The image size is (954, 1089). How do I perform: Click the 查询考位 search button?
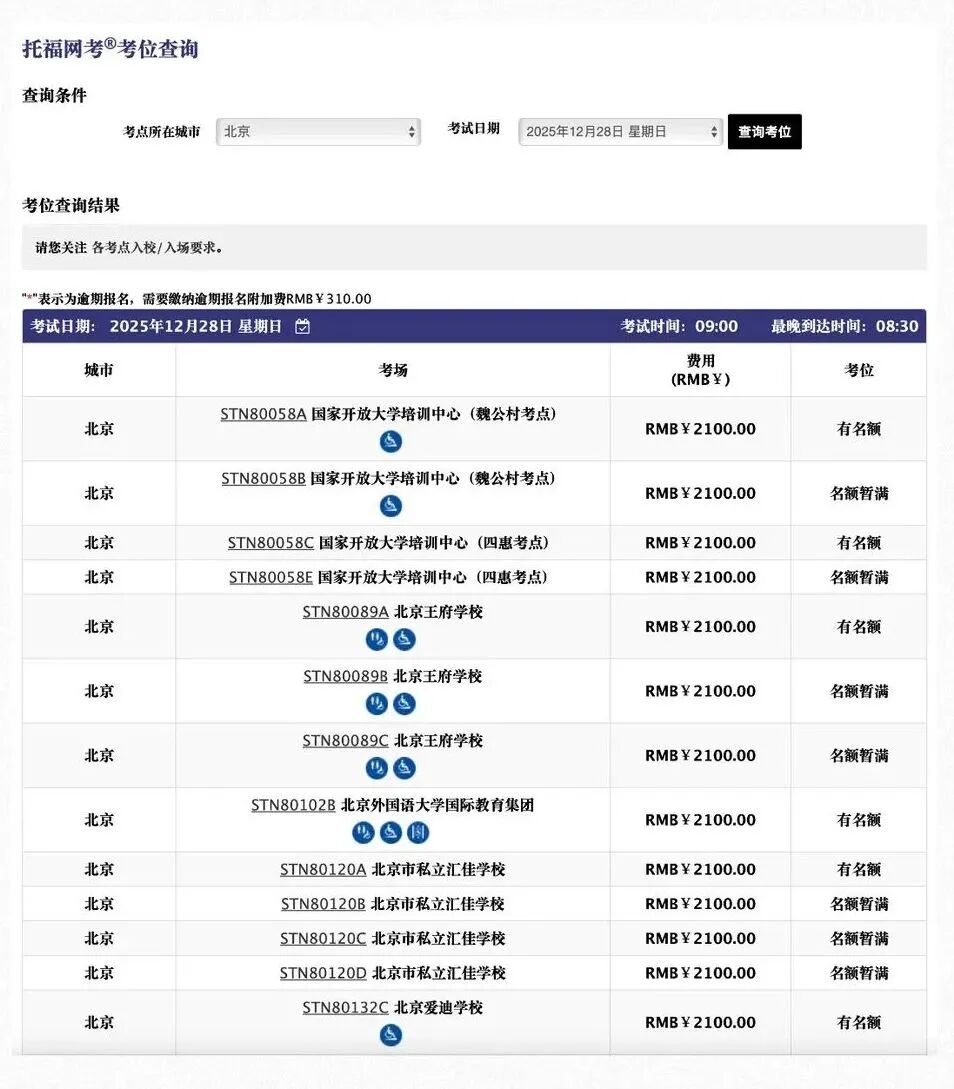point(764,131)
